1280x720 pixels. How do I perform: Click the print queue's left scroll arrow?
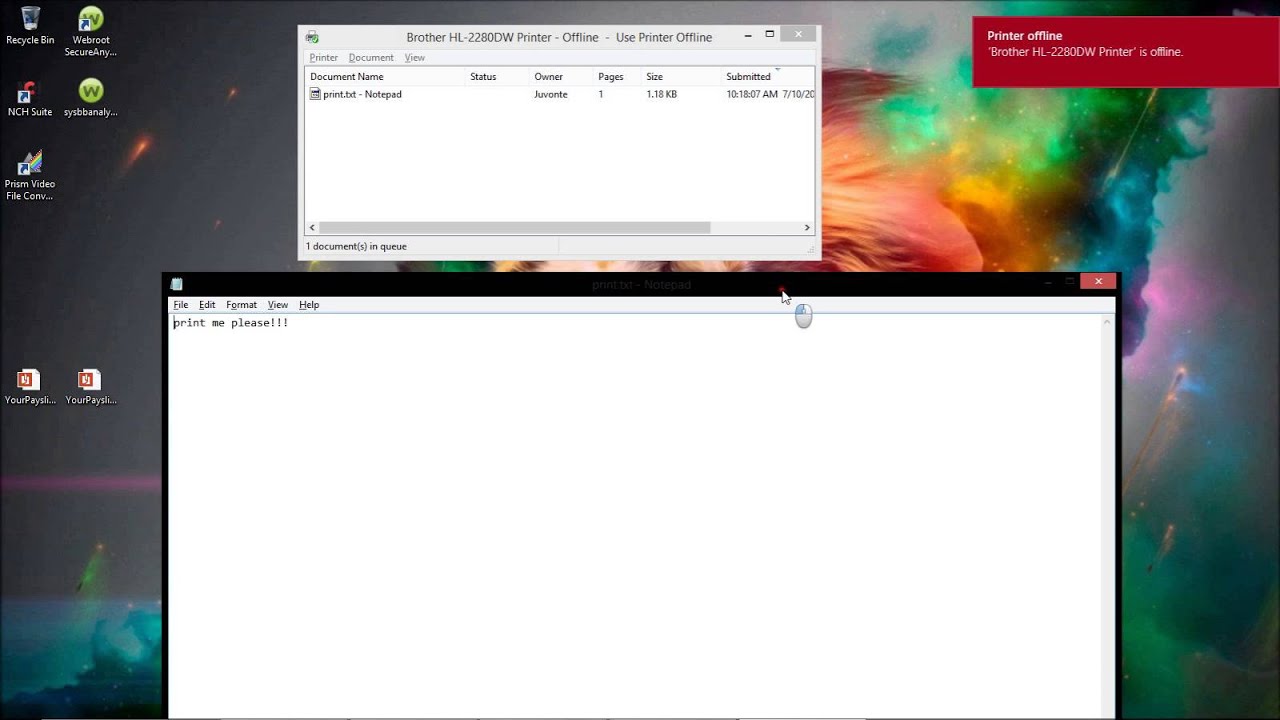point(312,228)
